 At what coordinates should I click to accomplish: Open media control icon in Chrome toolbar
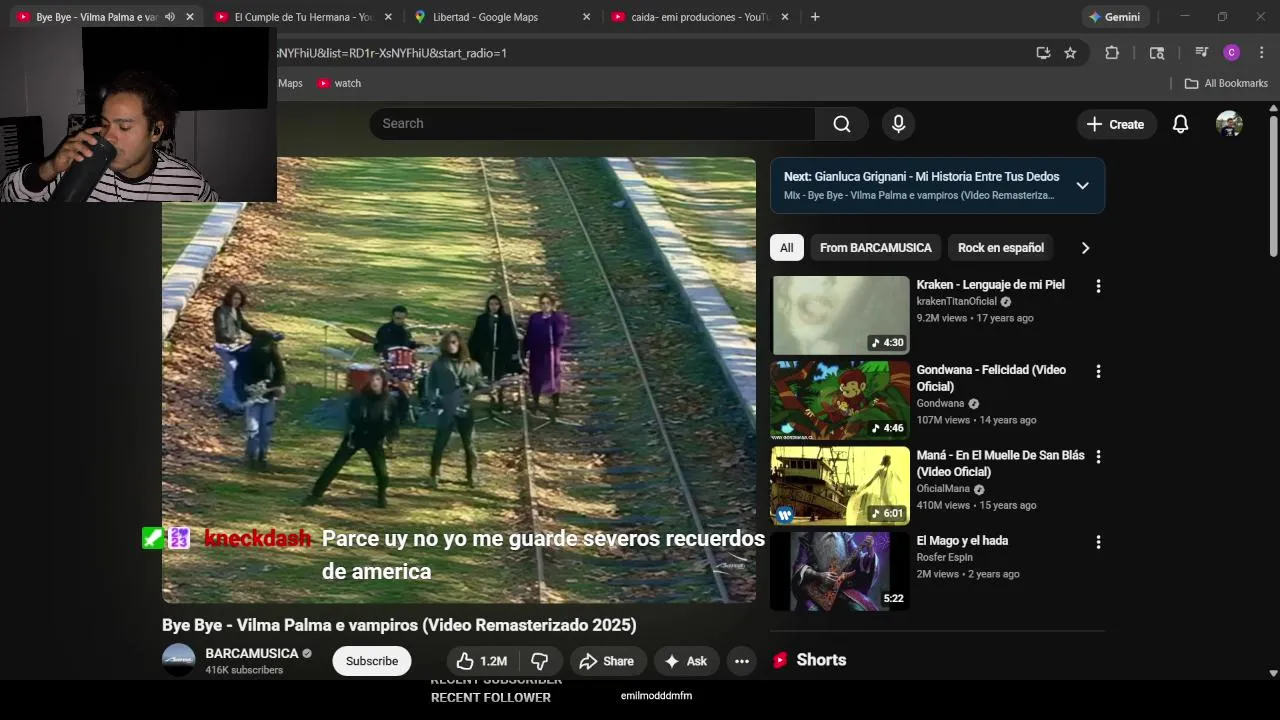[x=1201, y=53]
